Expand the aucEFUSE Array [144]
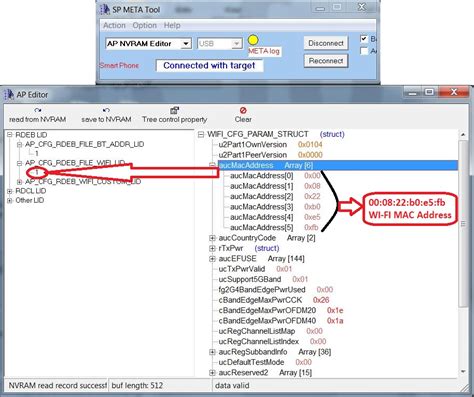Screen dimensions: 474x397 point(212,259)
